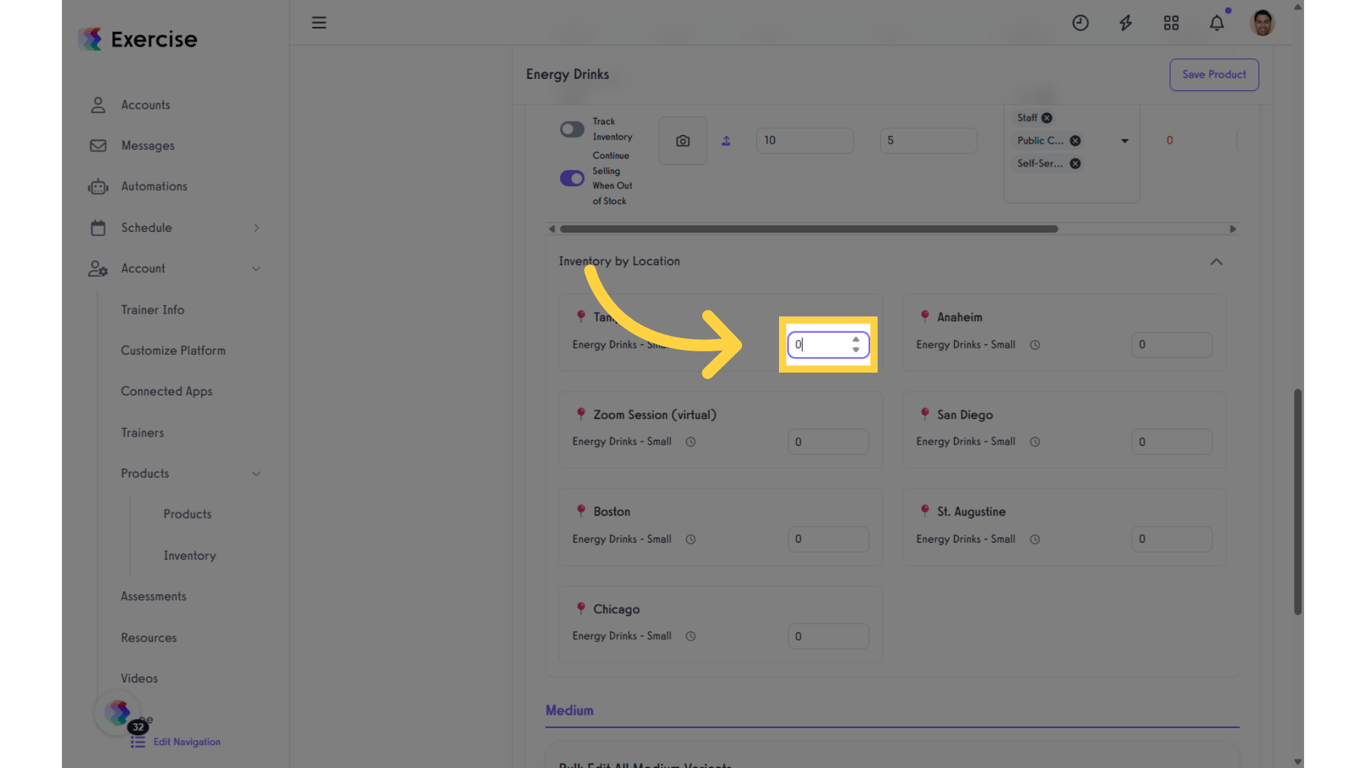1366x768 pixels.
Task: Click the lightning quick-actions icon
Action: click(x=1125, y=22)
